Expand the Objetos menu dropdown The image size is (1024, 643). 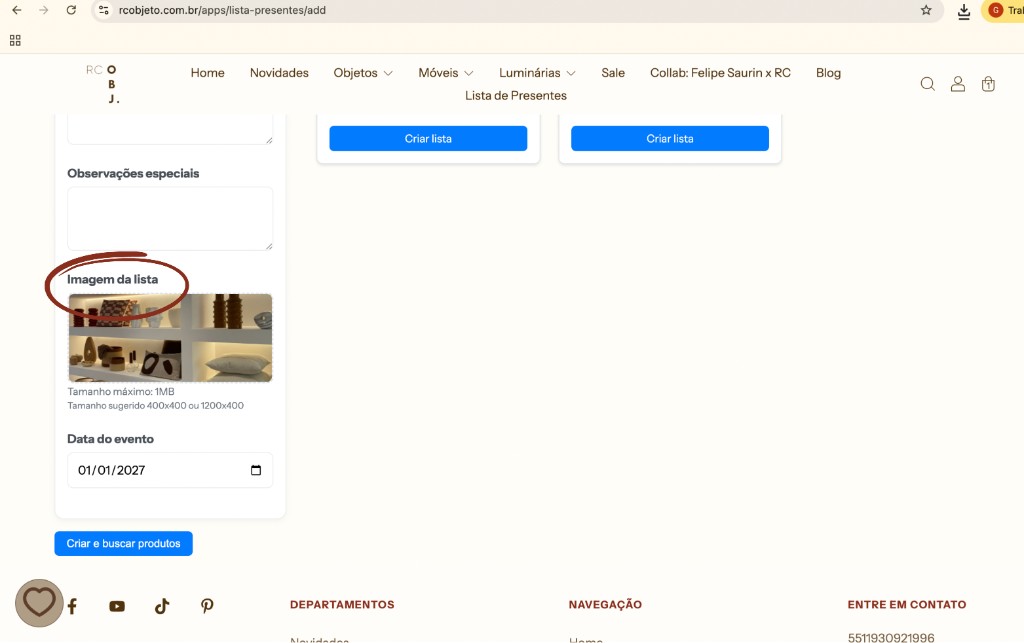(x=363, y=73)
